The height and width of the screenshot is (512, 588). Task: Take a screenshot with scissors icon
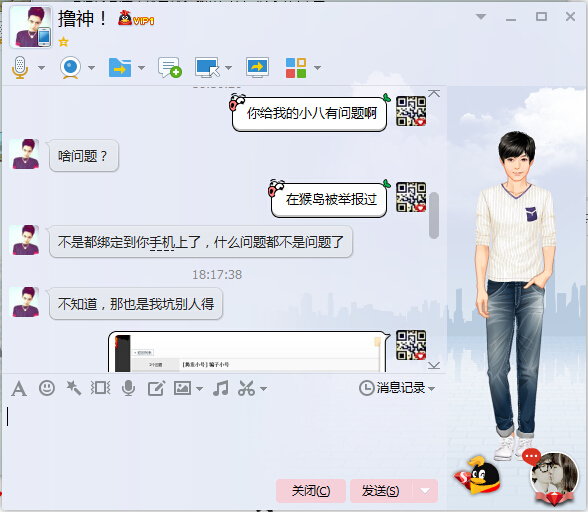pos(246,388)
